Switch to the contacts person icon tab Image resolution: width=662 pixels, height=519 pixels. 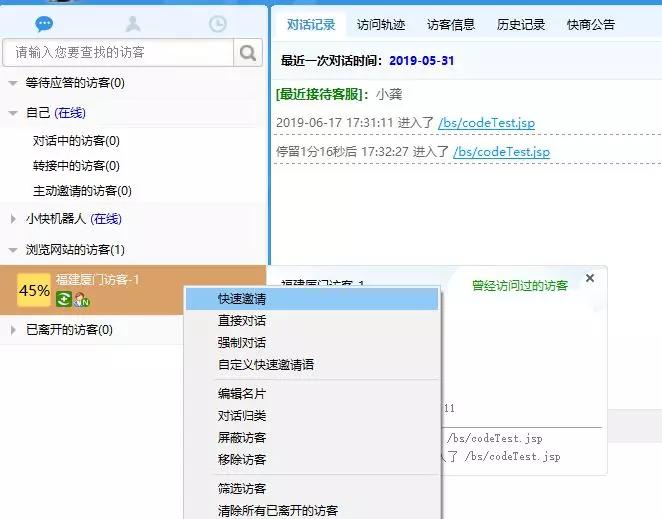point(131,24)
